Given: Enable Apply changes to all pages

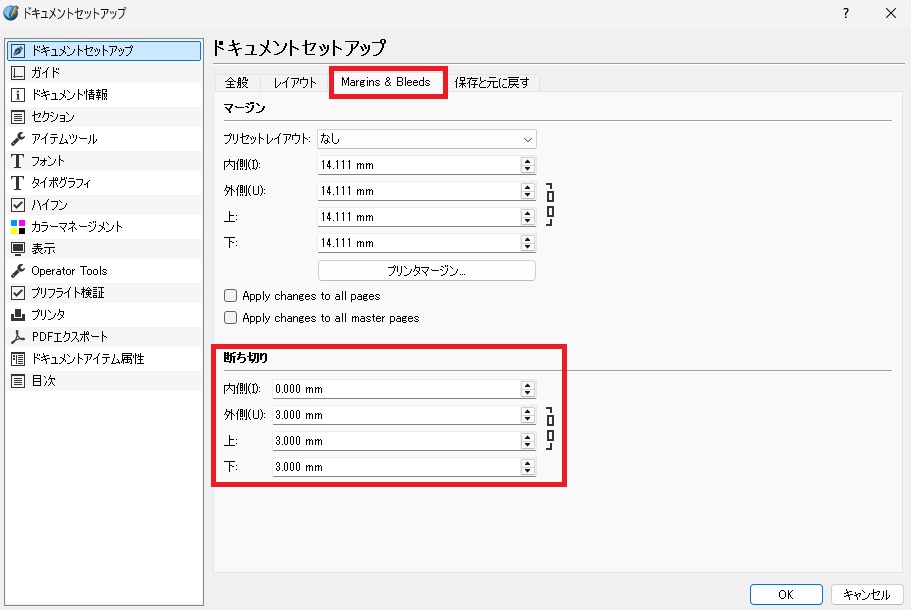Looking at the screenshot, I should click(231, 296).
